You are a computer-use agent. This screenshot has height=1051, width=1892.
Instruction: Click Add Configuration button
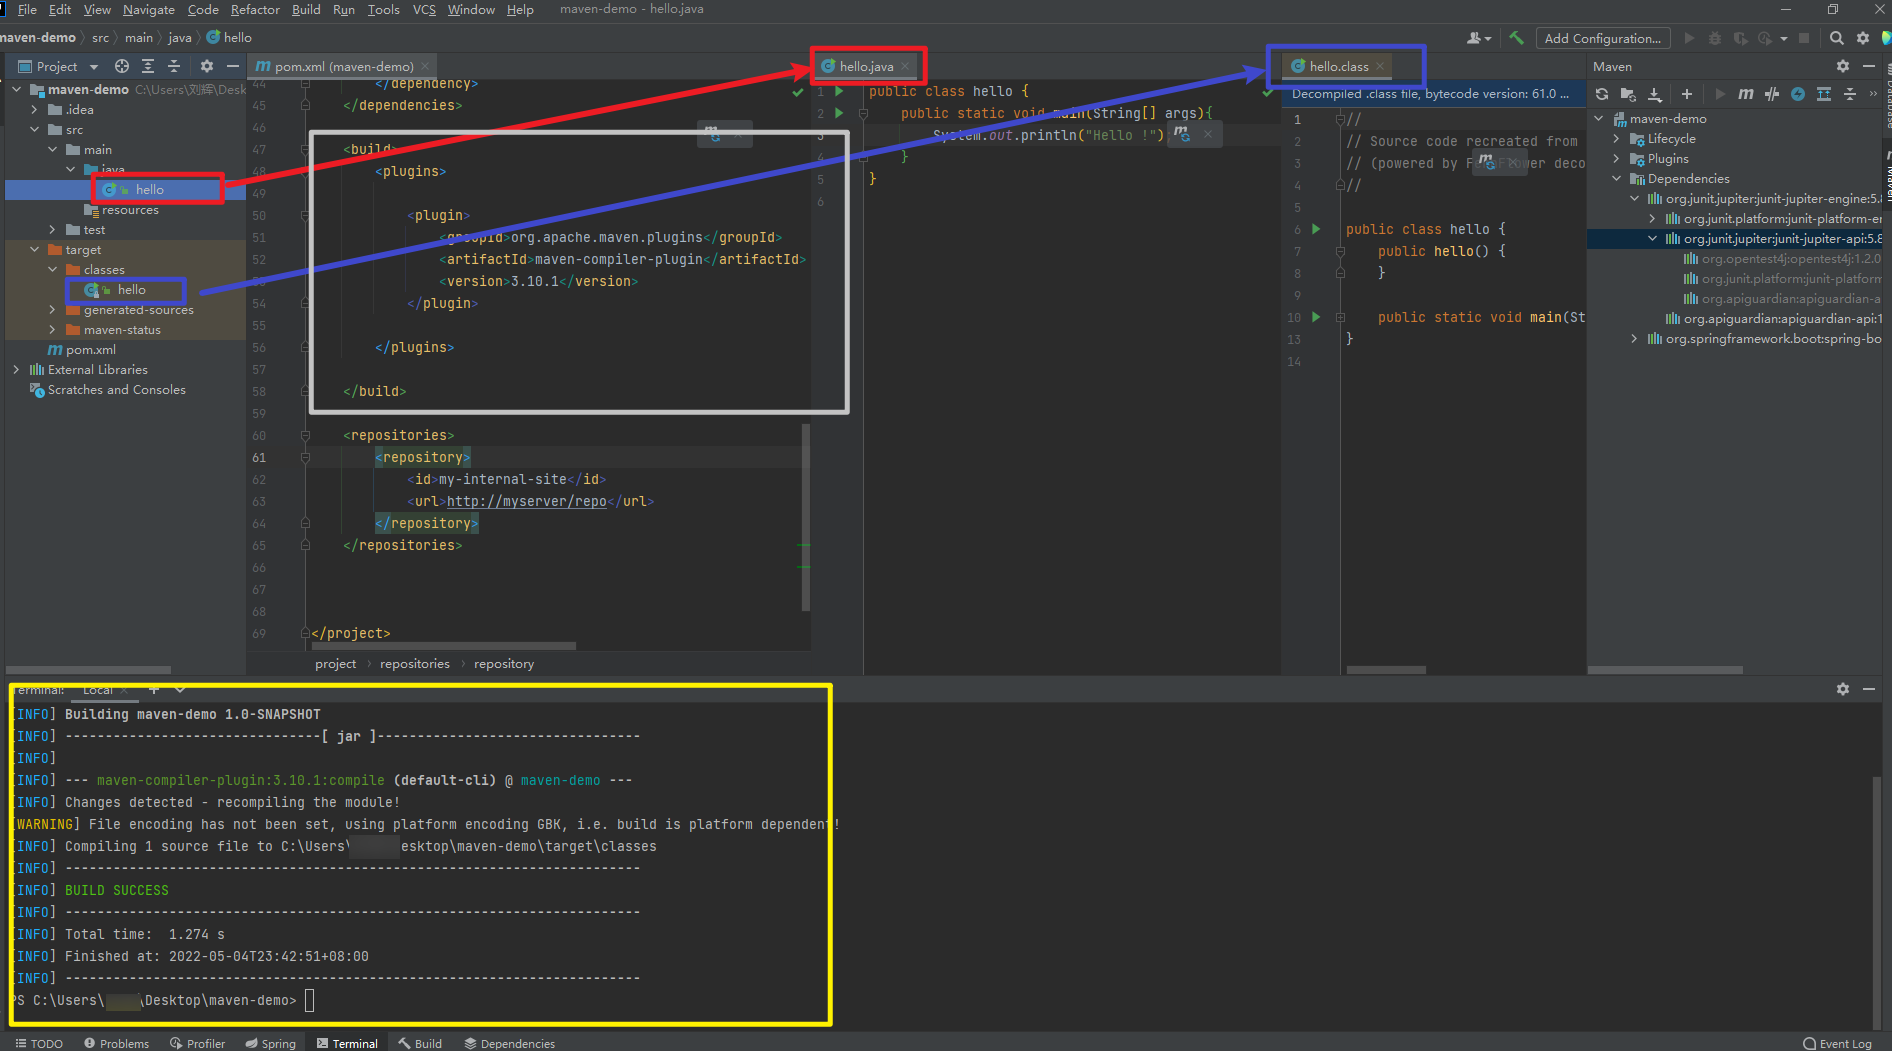[x=1602, y=38]
